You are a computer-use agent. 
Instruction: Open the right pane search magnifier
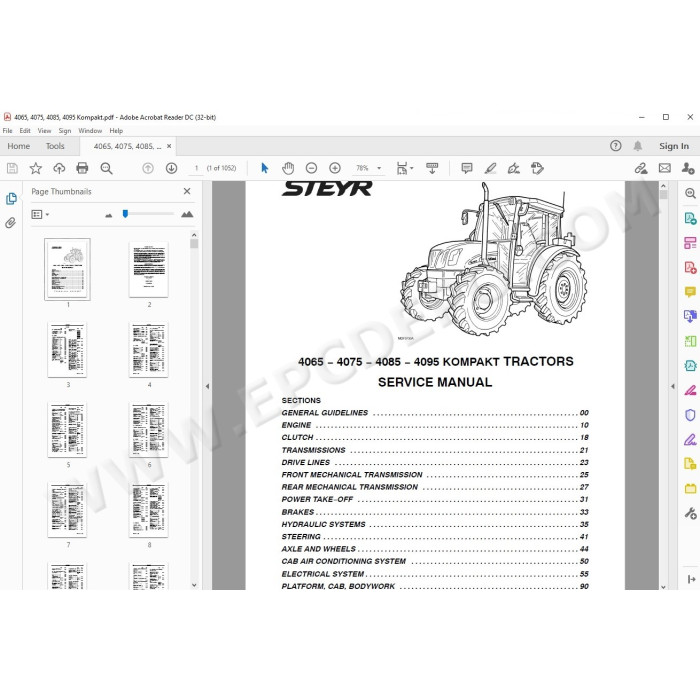[690, 193]
